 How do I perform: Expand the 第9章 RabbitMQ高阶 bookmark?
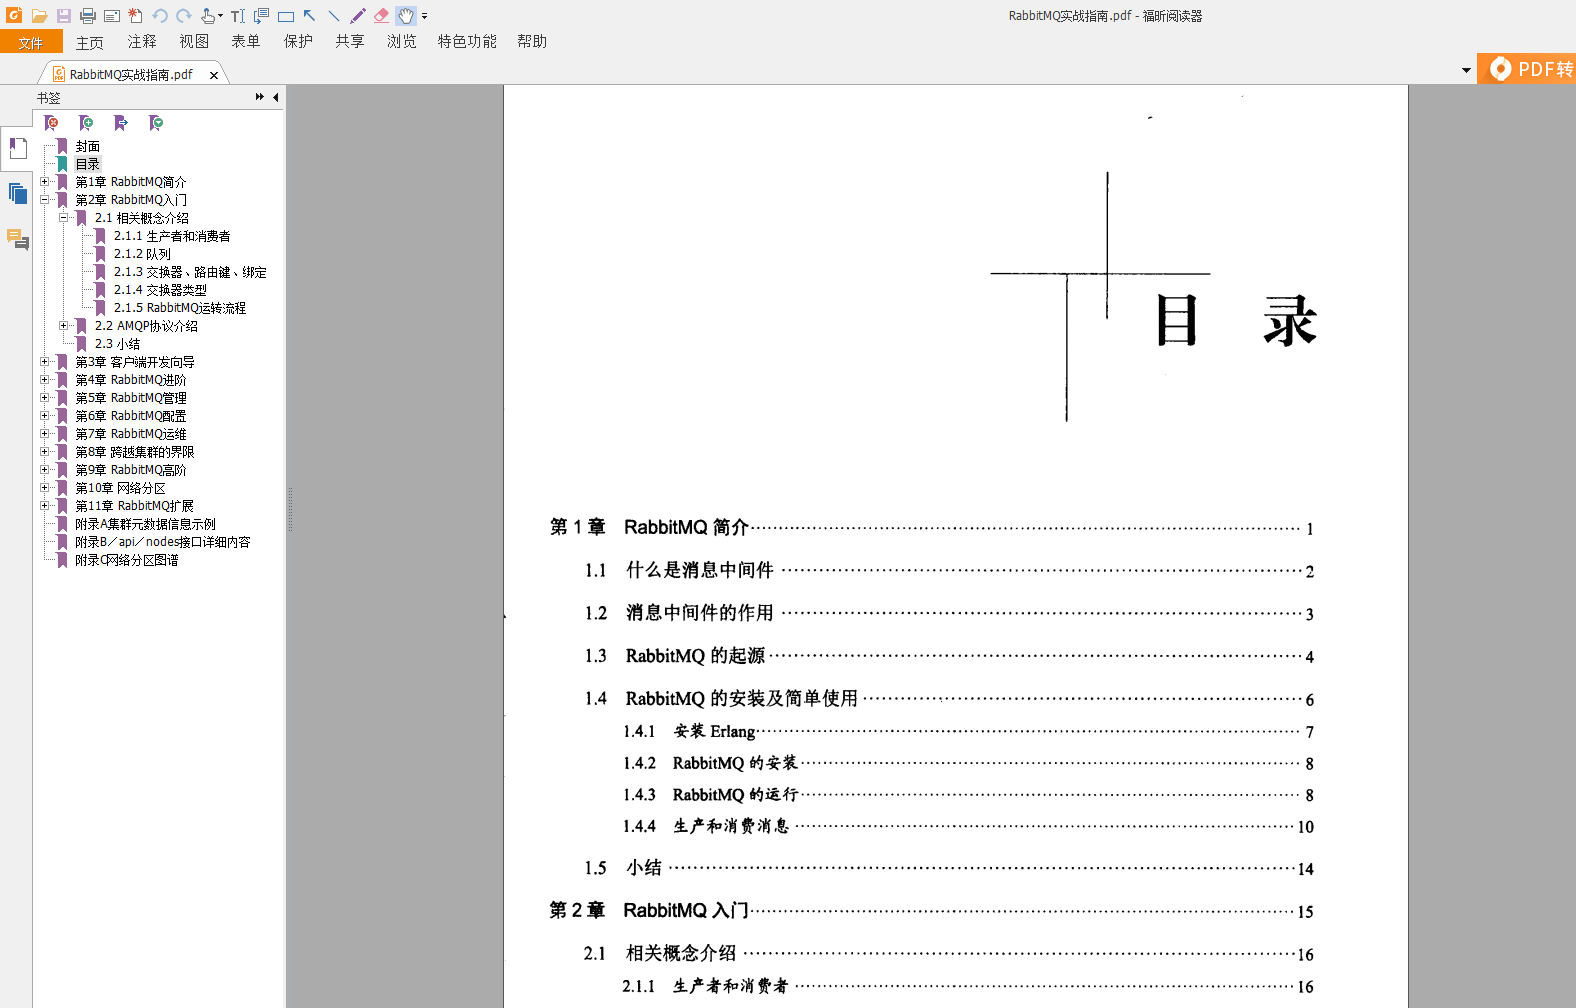[x=44, y=470]
